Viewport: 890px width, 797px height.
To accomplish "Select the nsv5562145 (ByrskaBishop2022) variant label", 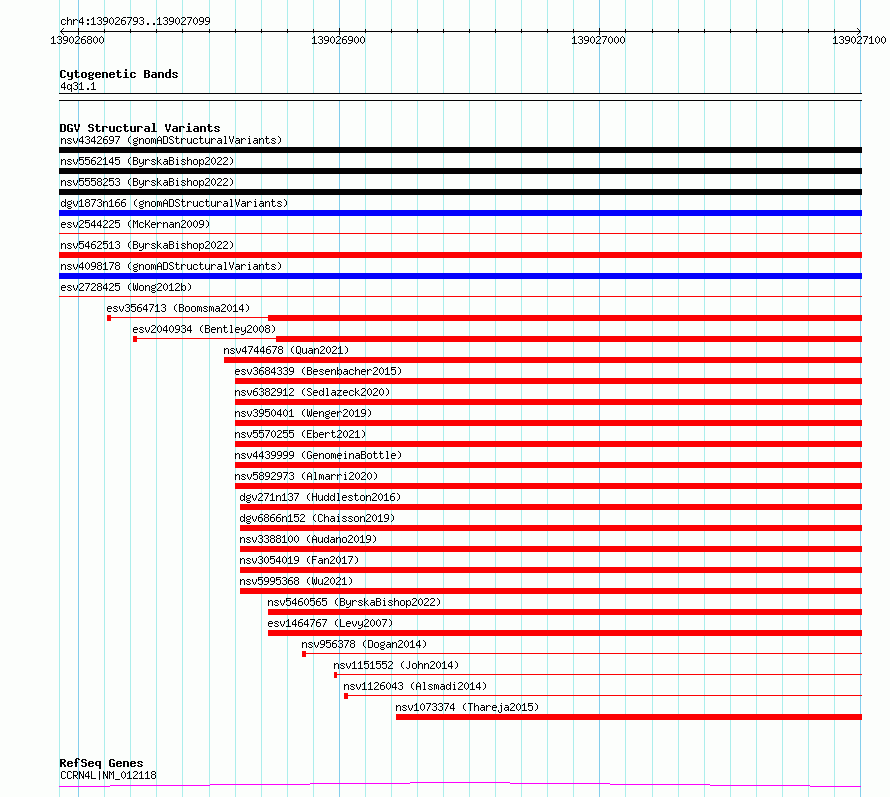I will click(x=147, y=161).
